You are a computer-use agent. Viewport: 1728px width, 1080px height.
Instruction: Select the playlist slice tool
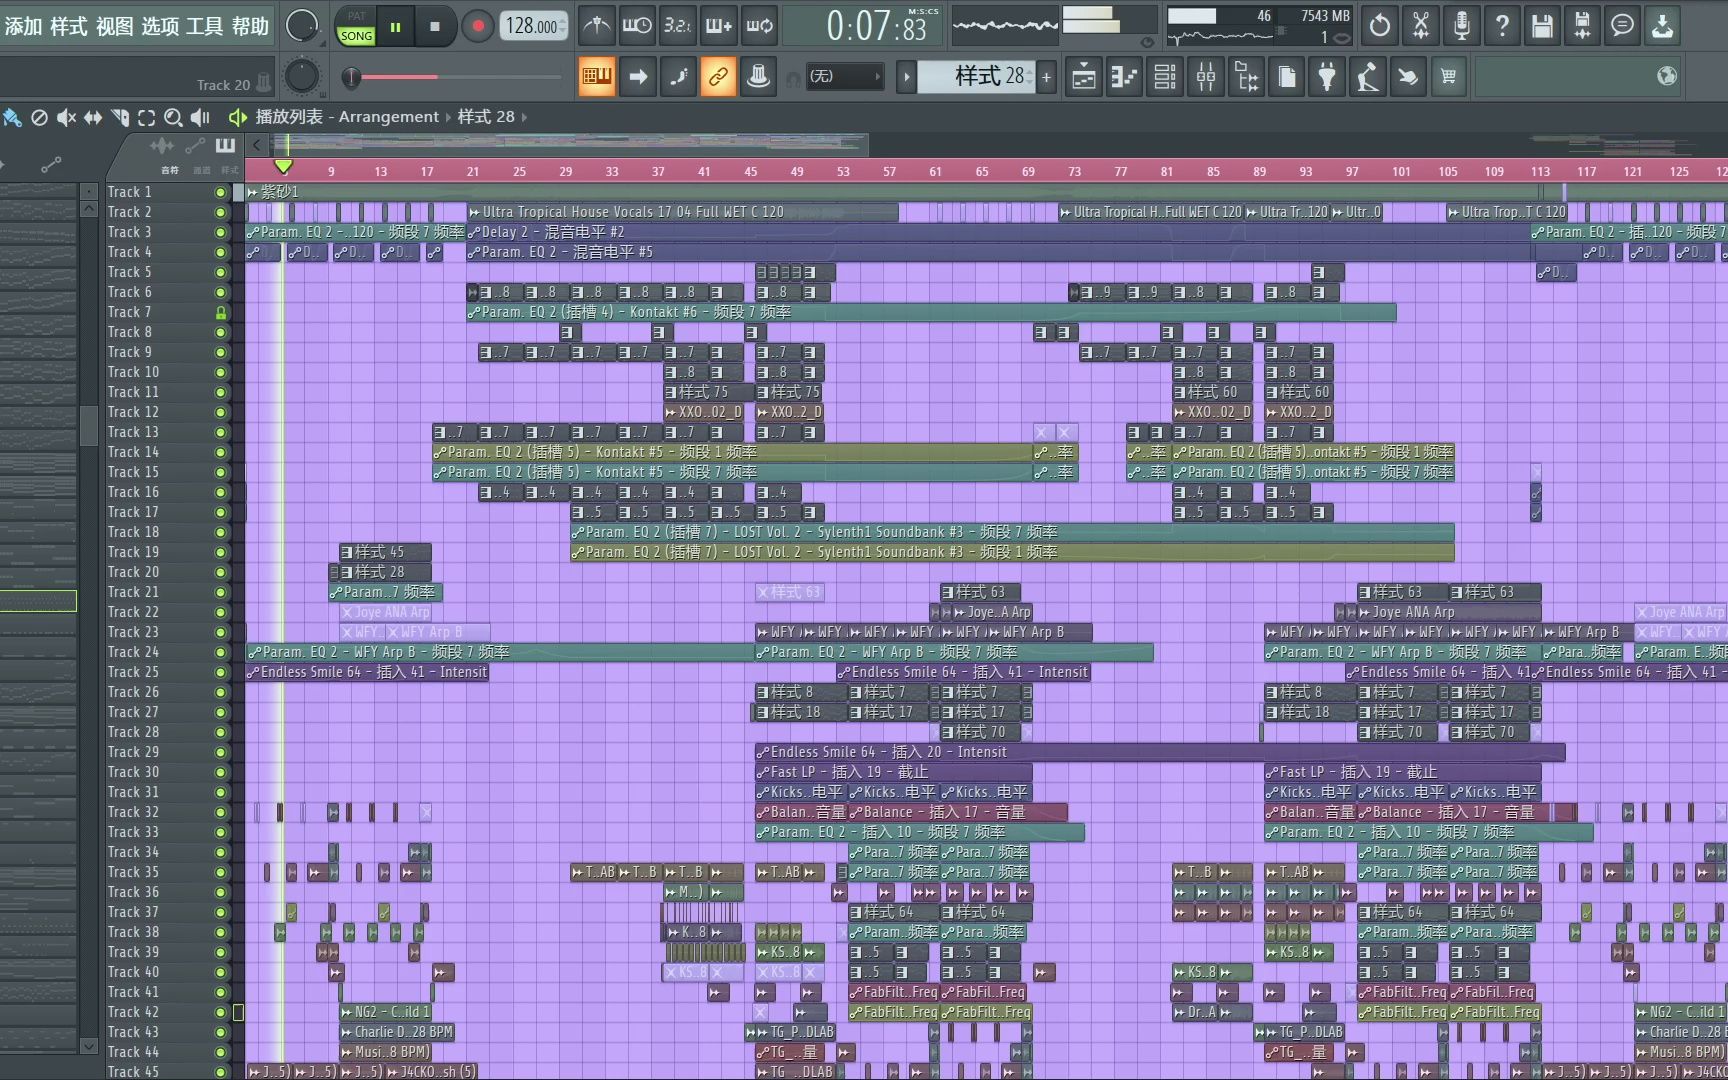coord(119,117)
